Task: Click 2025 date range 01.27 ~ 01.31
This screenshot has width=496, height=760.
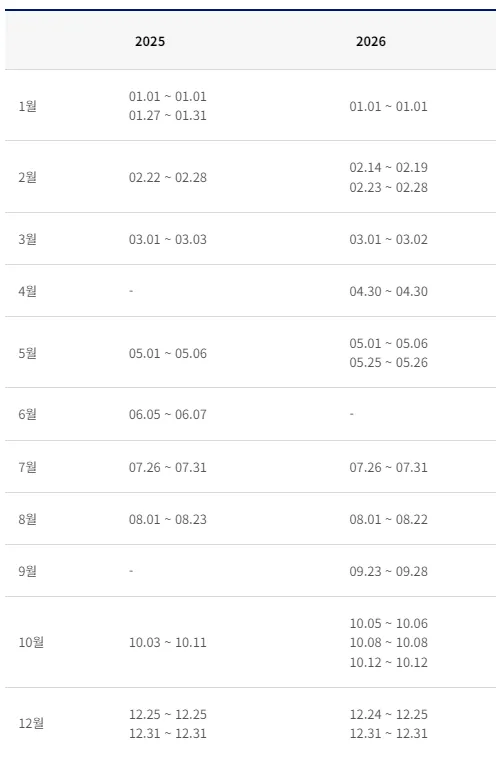Action: tap(168, 115)
